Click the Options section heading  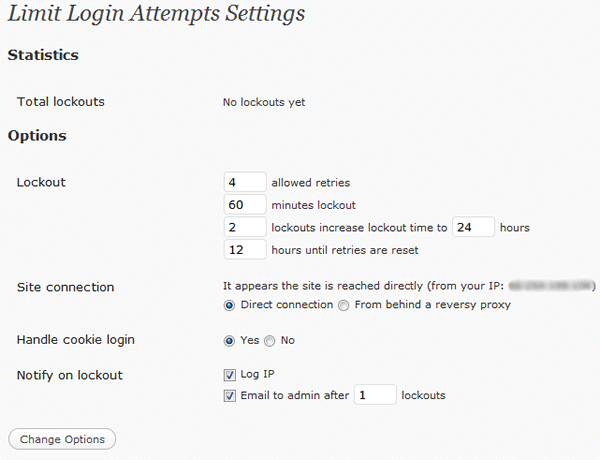37,135
